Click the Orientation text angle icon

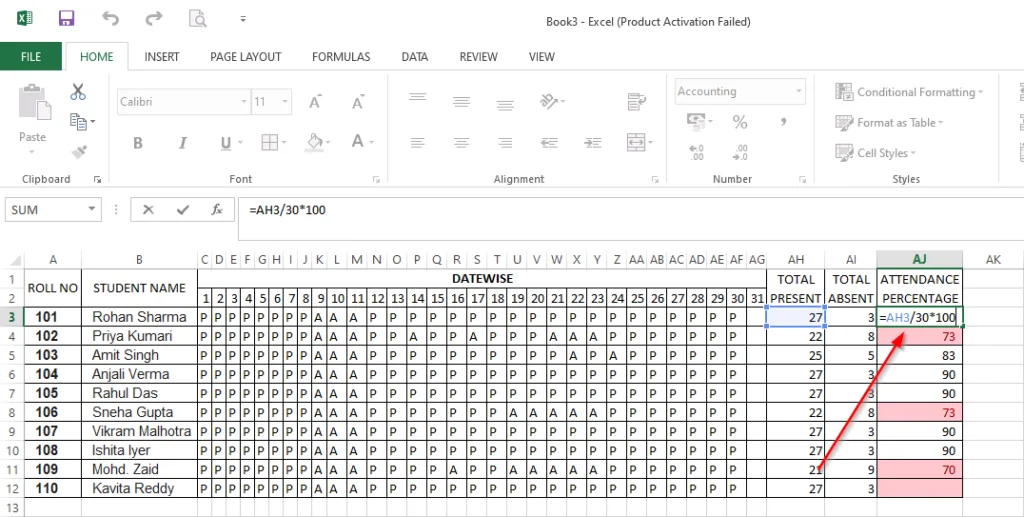click(x=549, y=101)
